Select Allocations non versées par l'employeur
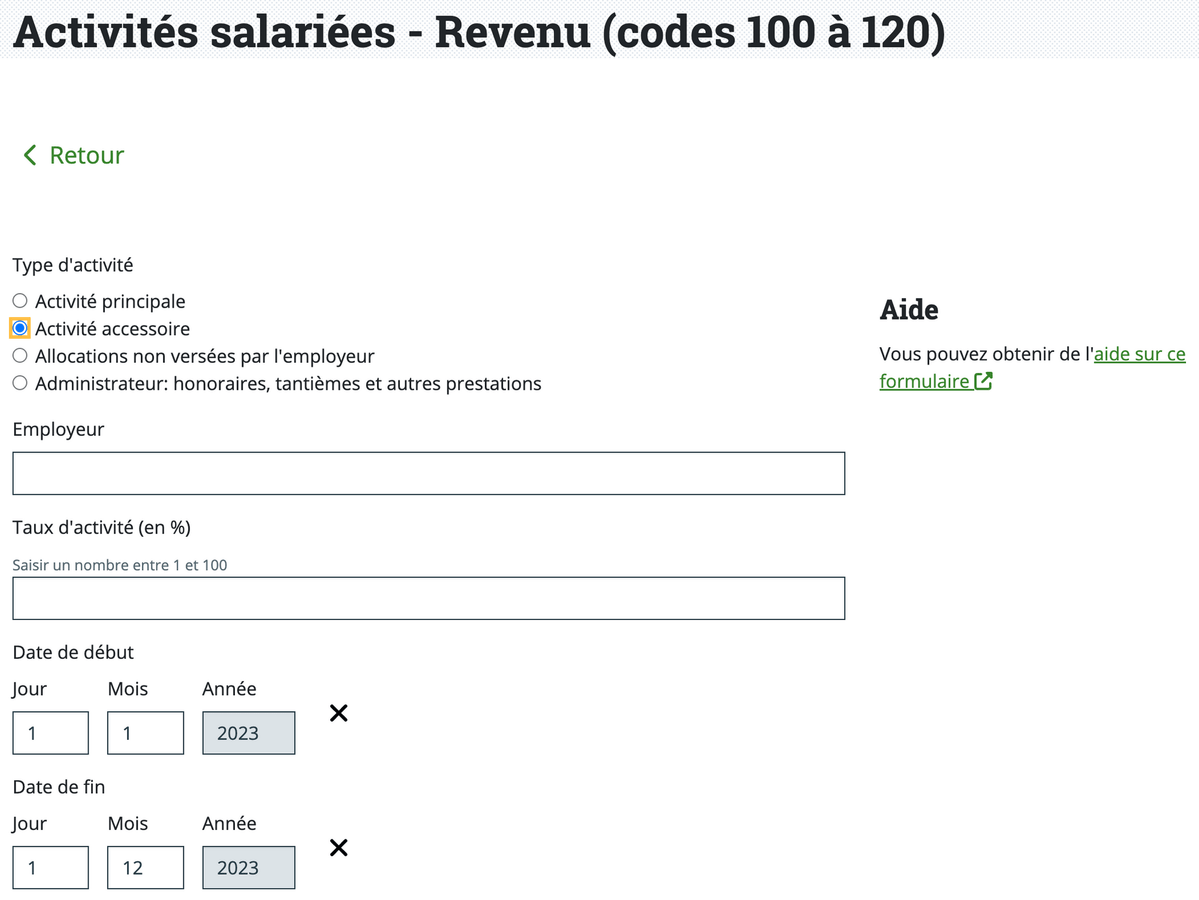1199x900 pixels. click(x=19, y=355)
